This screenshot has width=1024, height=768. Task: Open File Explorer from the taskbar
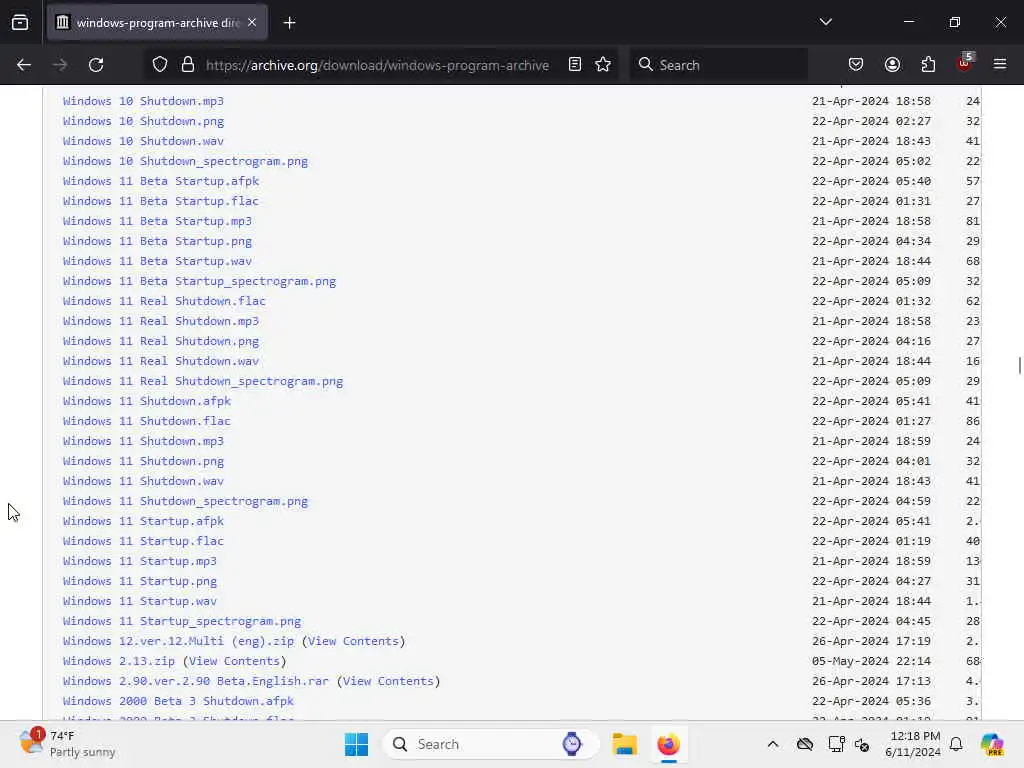coord(624,744)
